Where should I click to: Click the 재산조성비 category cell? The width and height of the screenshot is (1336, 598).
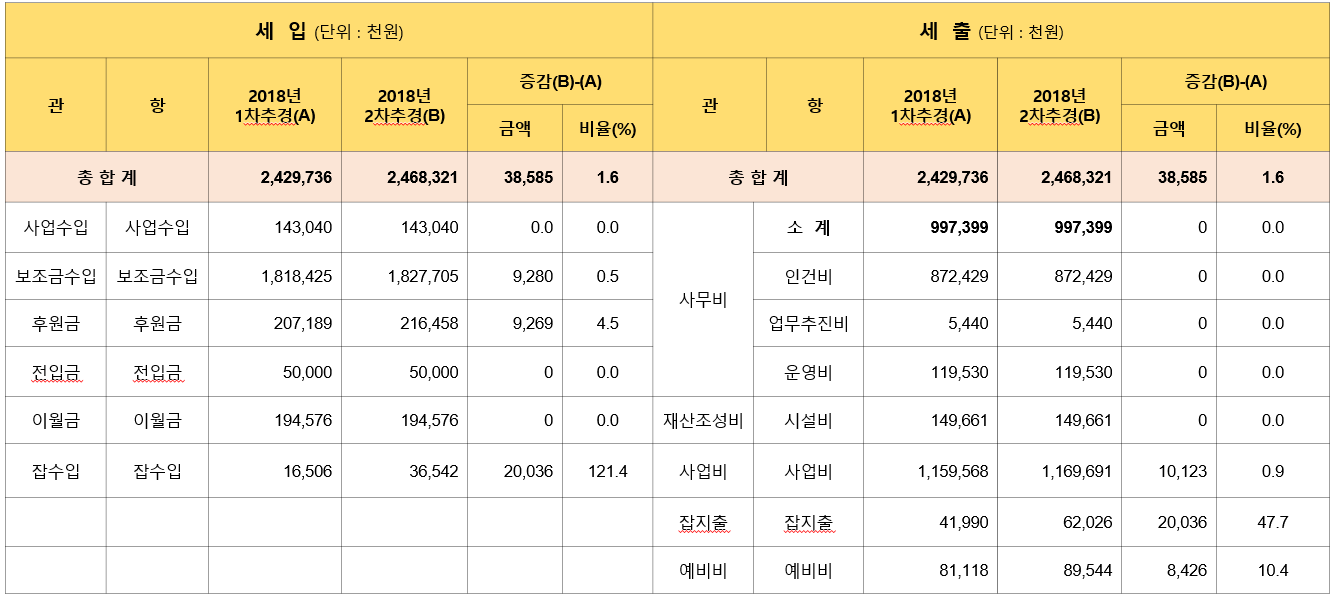coord(703,420)
